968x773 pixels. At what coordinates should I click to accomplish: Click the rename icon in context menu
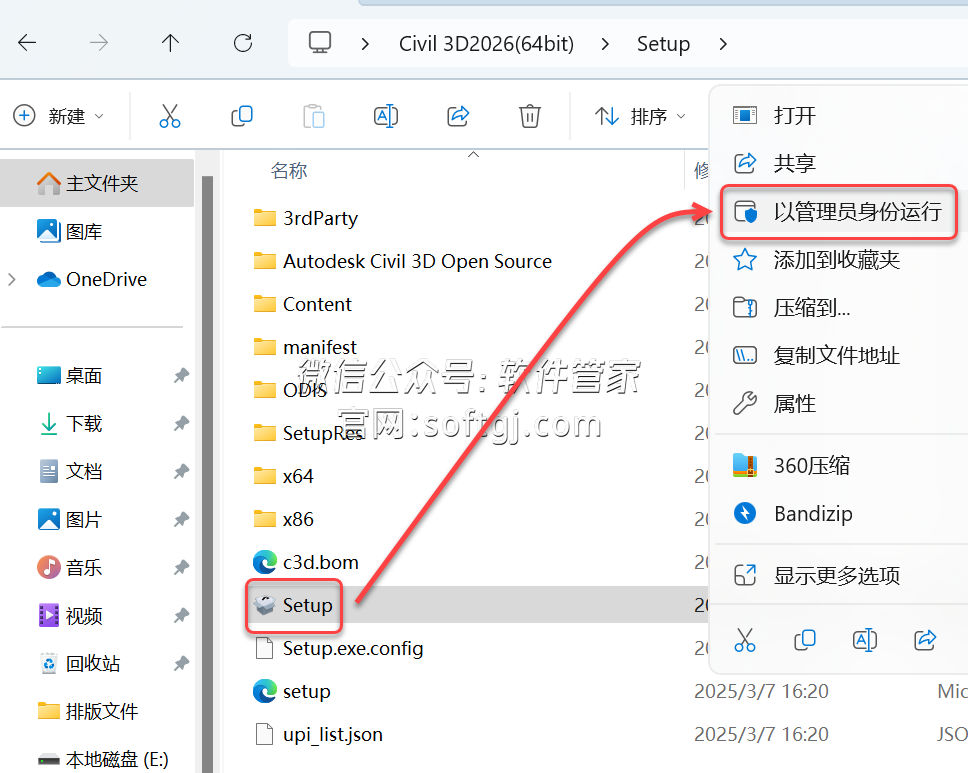864,640
